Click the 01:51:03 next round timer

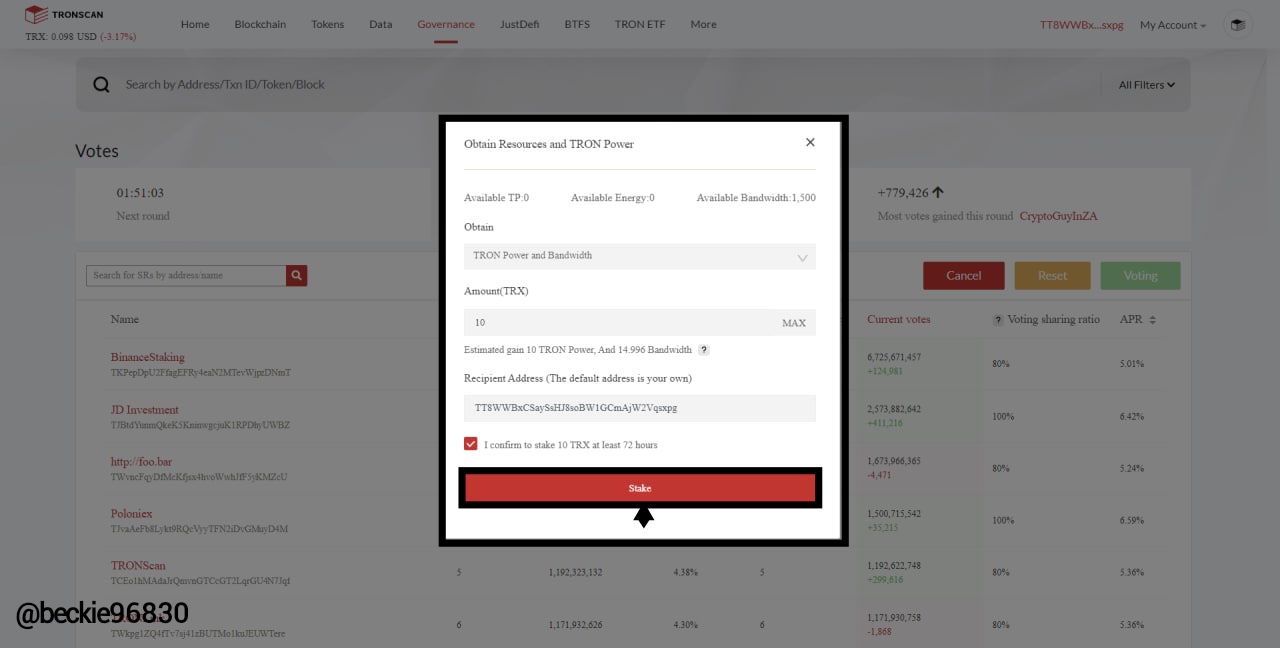(x=140, y=193)
